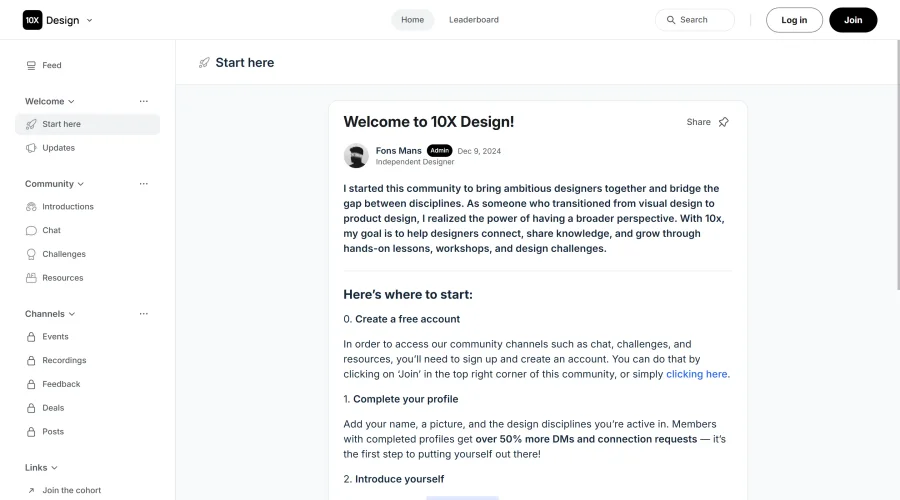The width and height of the screenshot is (900, 500).
Task: Open Fons Mans profile avatar
Action: pyautogui.click(x=356, y=156)
